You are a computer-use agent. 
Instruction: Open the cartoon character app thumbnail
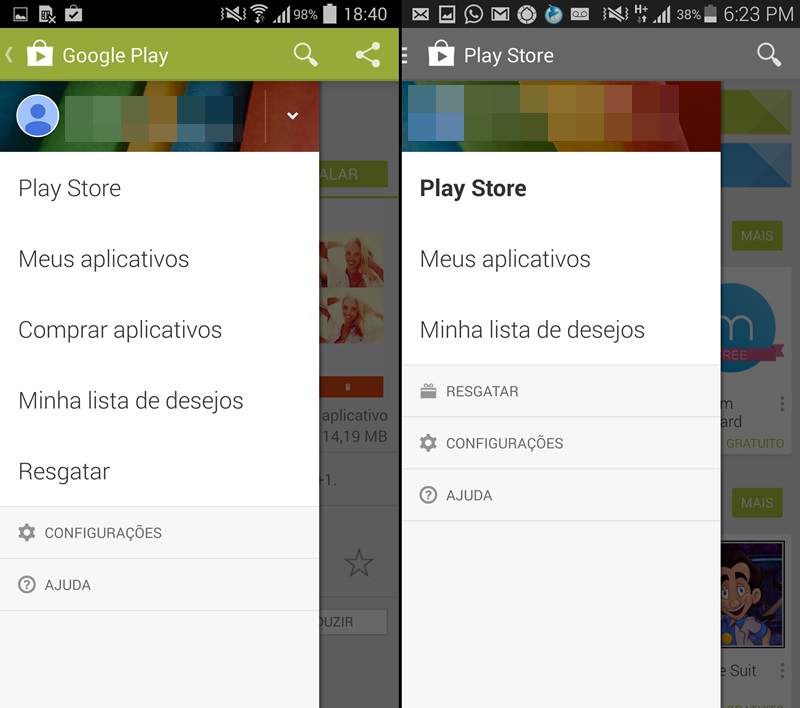point(753,595)
